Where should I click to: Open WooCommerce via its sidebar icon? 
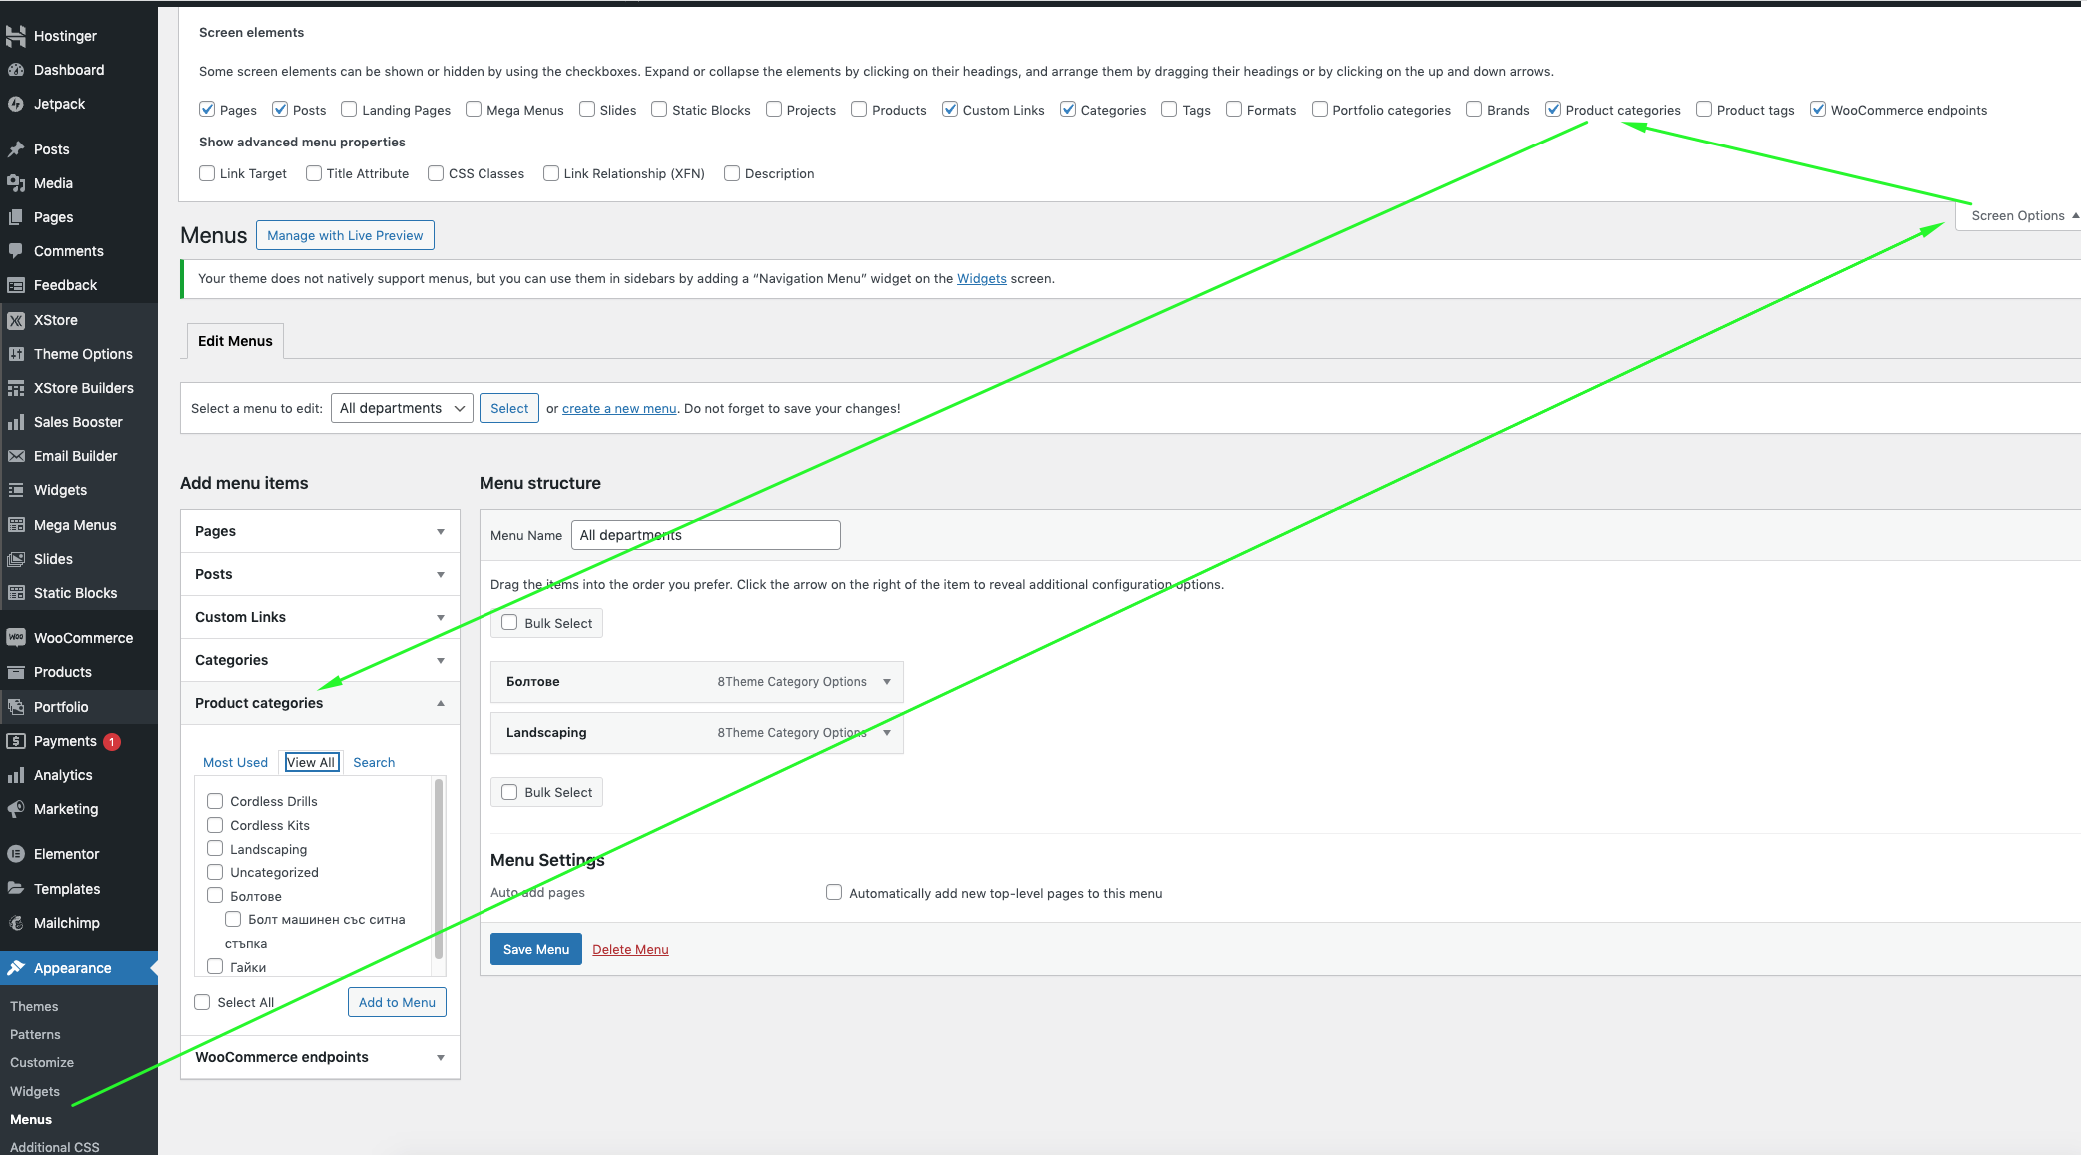click(x=16, y=638)
